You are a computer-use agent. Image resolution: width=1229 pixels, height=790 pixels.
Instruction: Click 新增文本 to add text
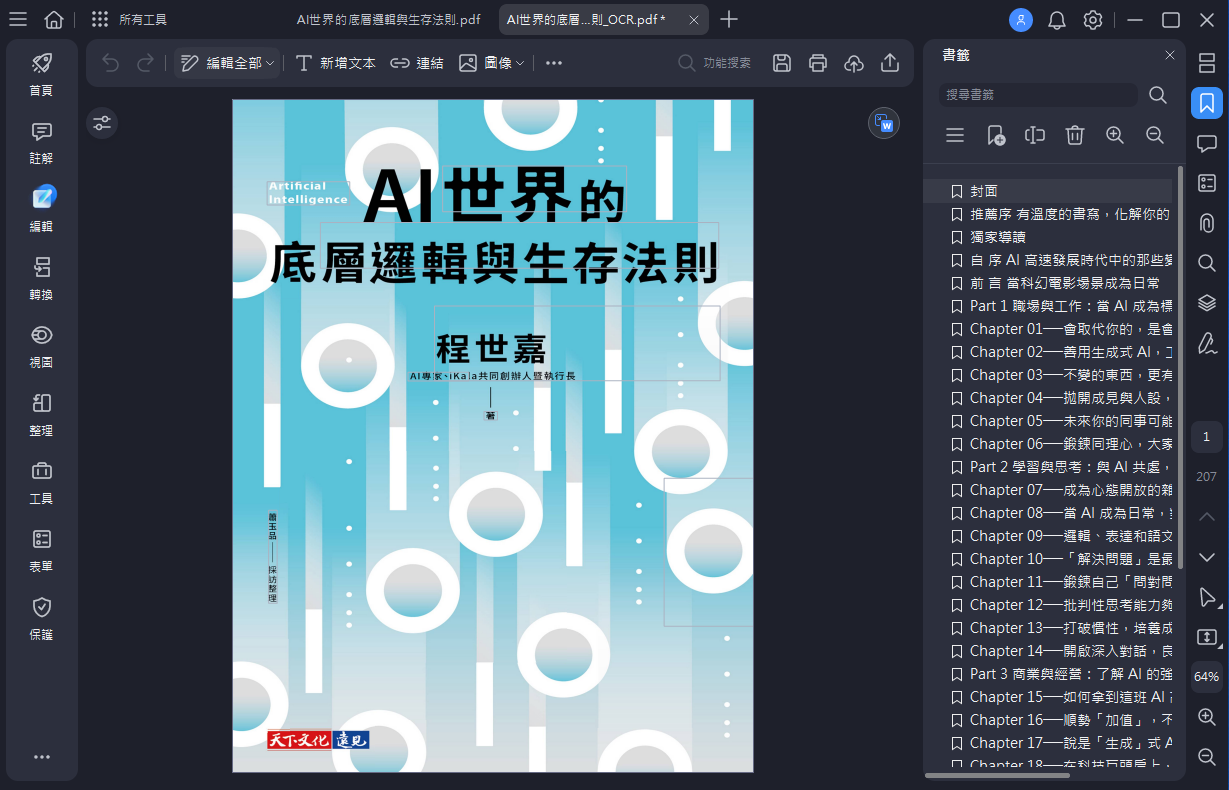point(336,63)
